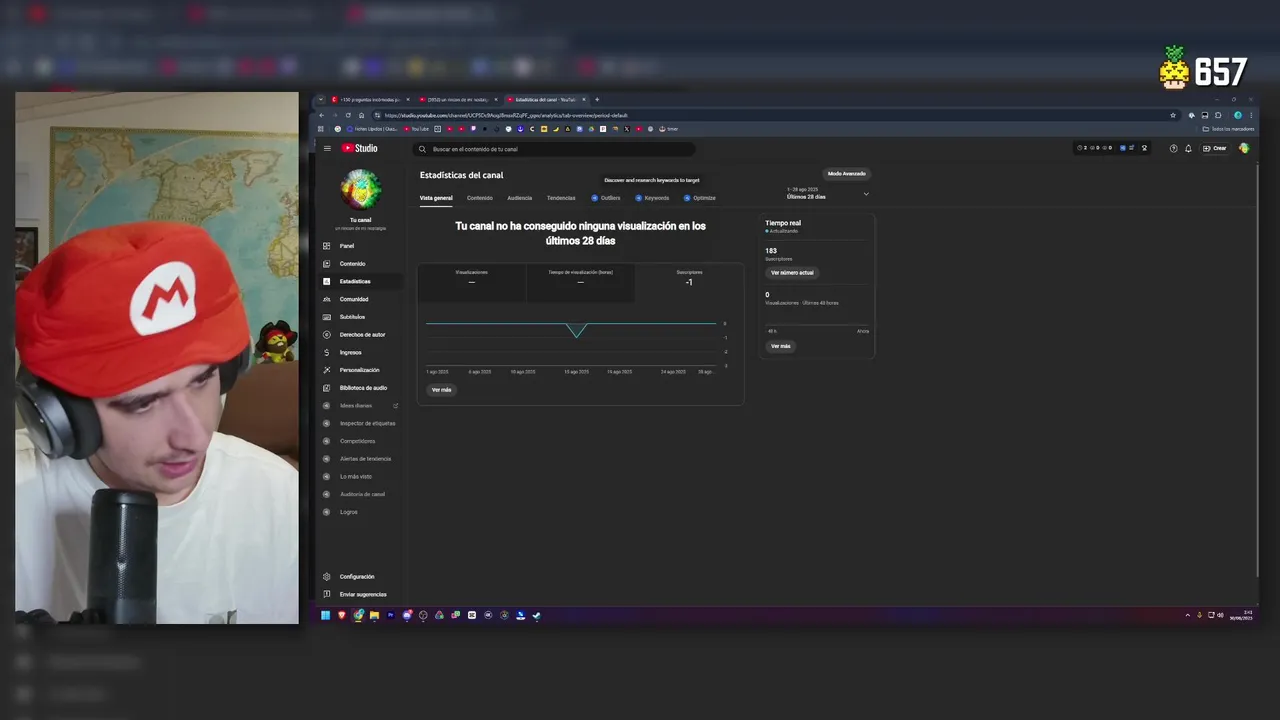
Task: Click the Crear button
Action: pyautogui.click(x=1215, y=148)
